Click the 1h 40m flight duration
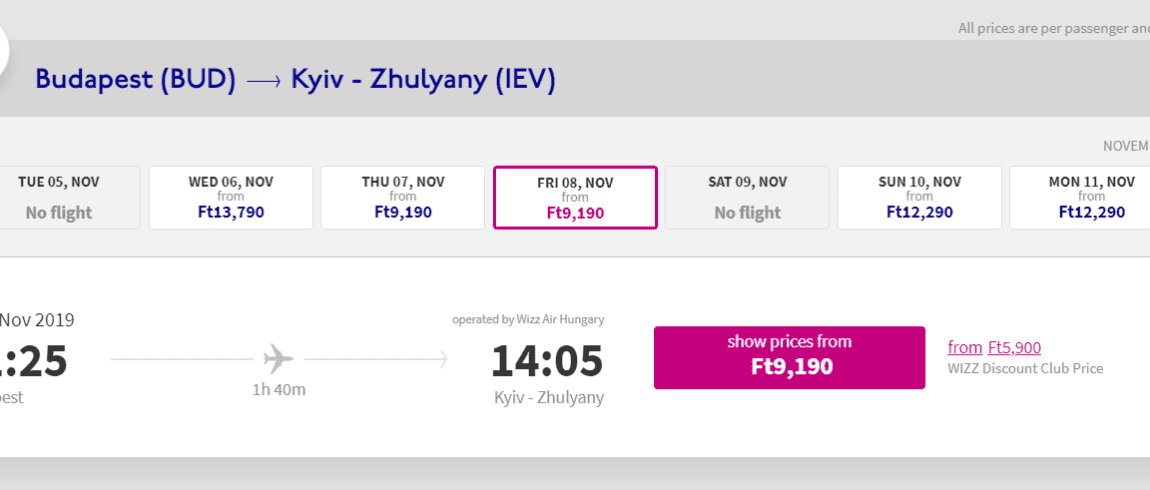Screen dimensions: 1150x490 pos(278,390)
